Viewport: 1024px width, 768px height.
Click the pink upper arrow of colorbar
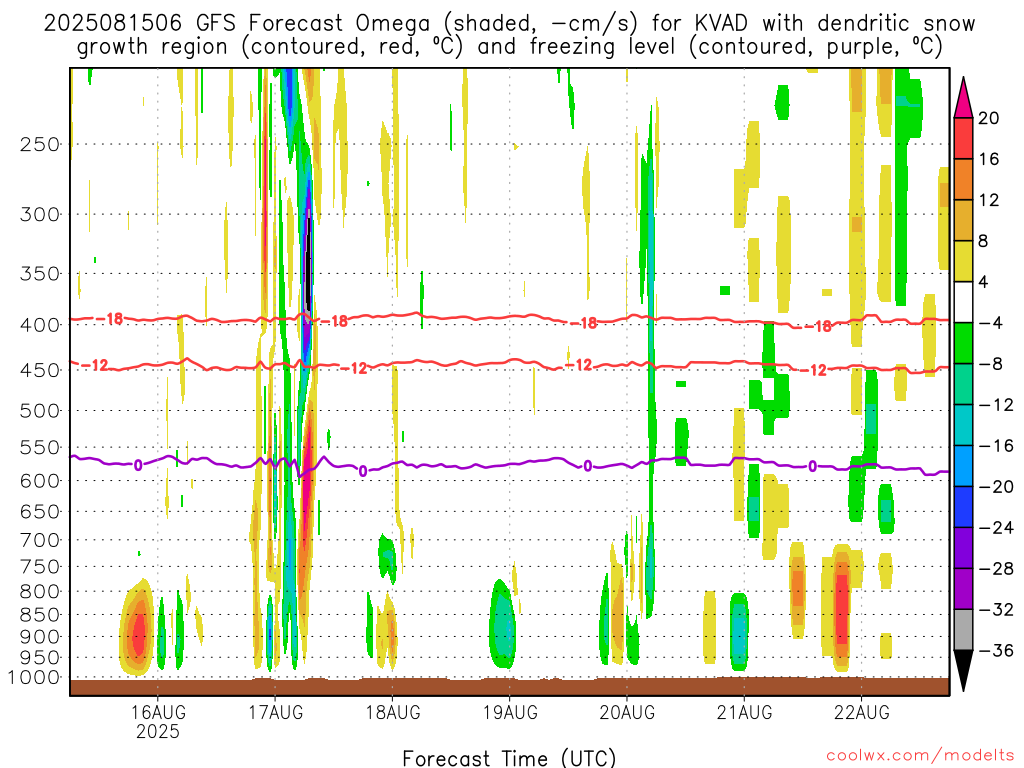tap(963, 98)
